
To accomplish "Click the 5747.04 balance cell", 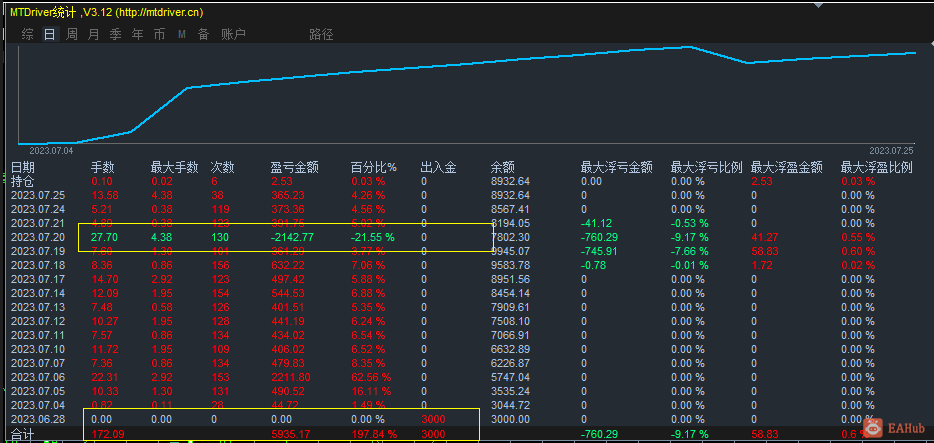I will (510, 377).
